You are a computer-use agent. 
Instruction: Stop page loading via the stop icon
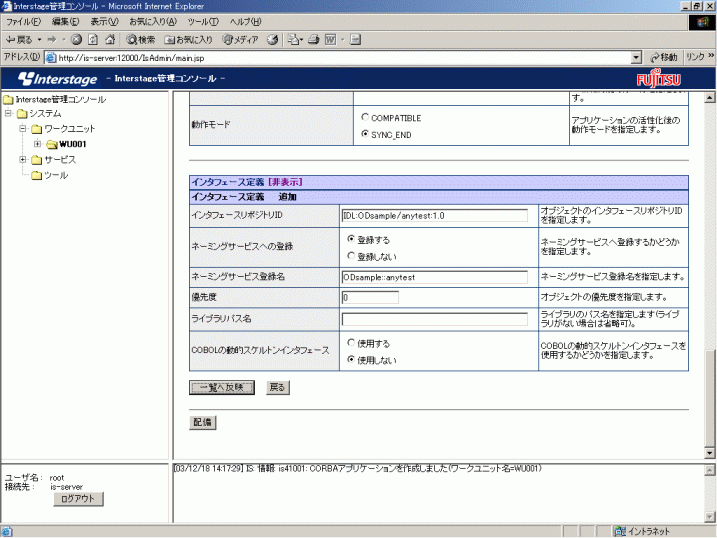(x=76, y=40)
